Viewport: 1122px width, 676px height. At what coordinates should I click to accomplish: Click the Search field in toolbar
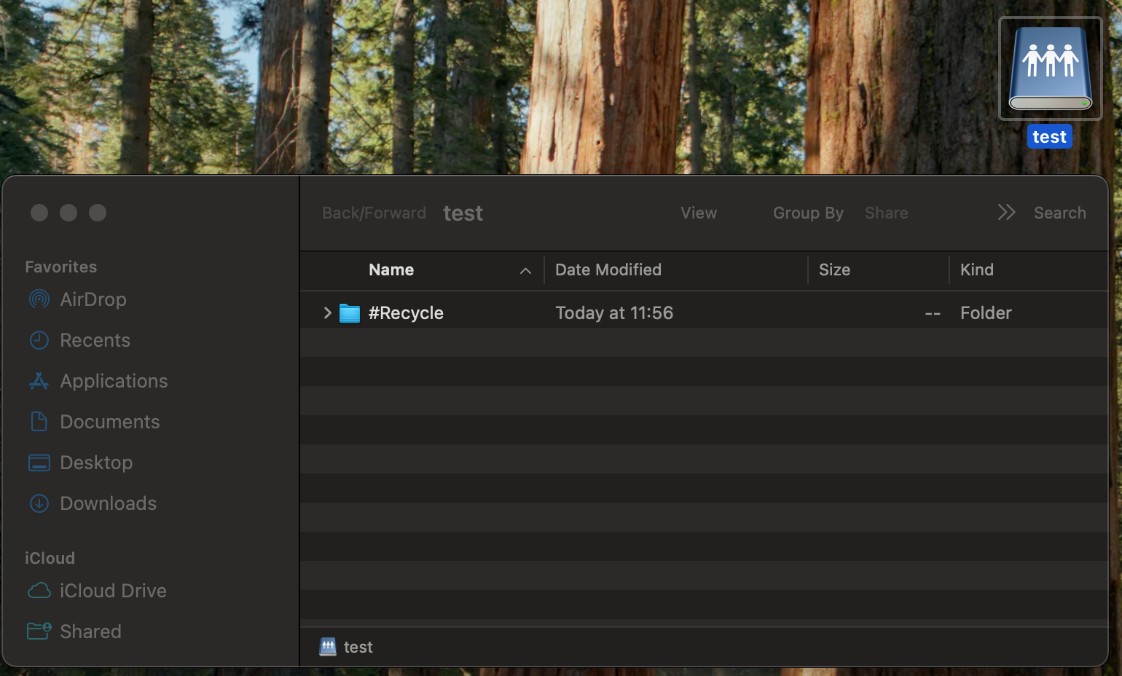coord(1059,213)
